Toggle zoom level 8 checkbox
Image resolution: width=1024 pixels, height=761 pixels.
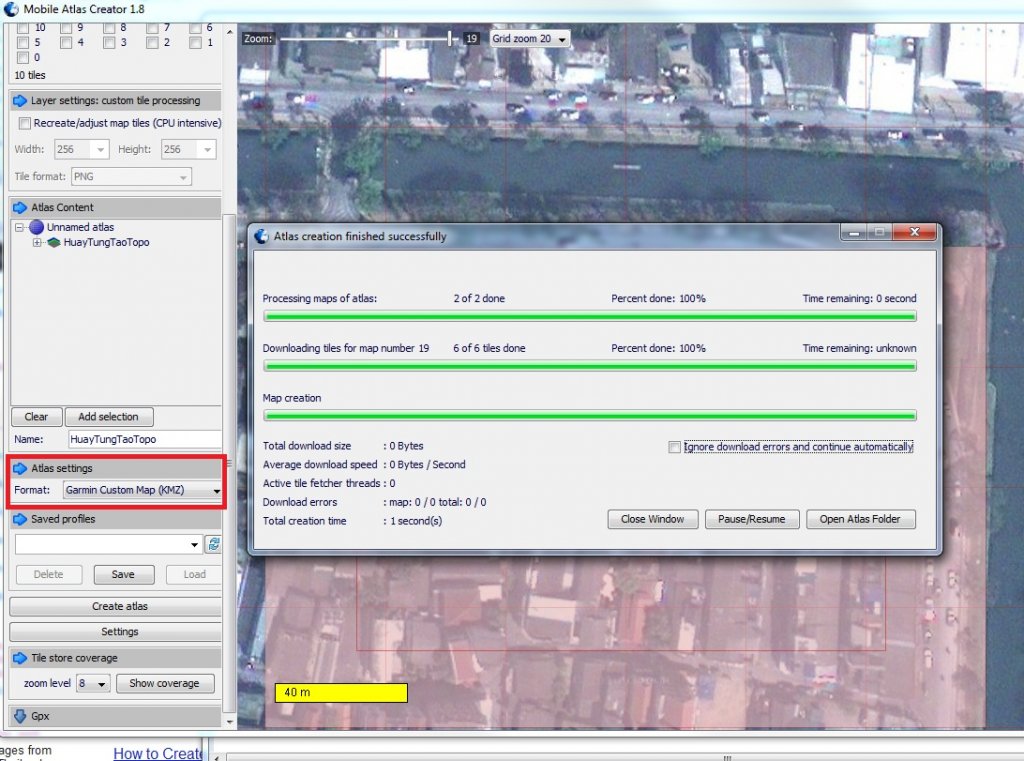109,28
